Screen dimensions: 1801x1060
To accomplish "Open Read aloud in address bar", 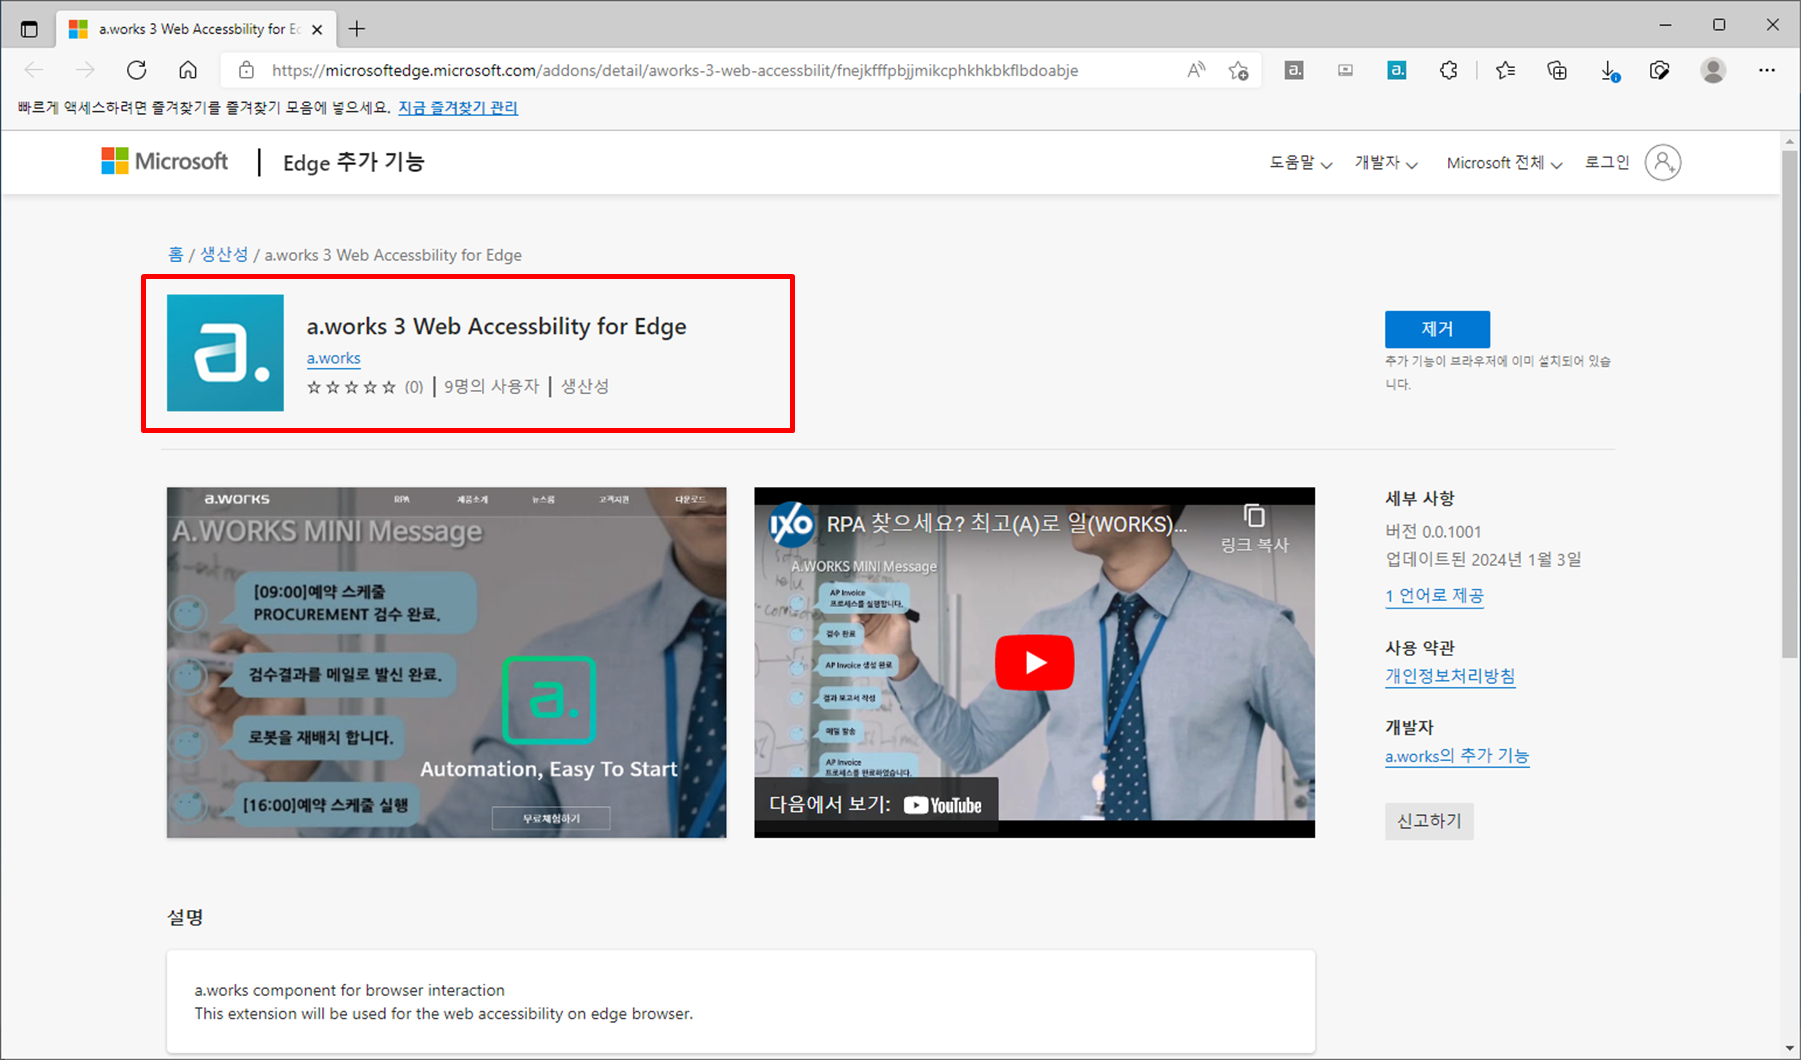I will [1196, 70].
